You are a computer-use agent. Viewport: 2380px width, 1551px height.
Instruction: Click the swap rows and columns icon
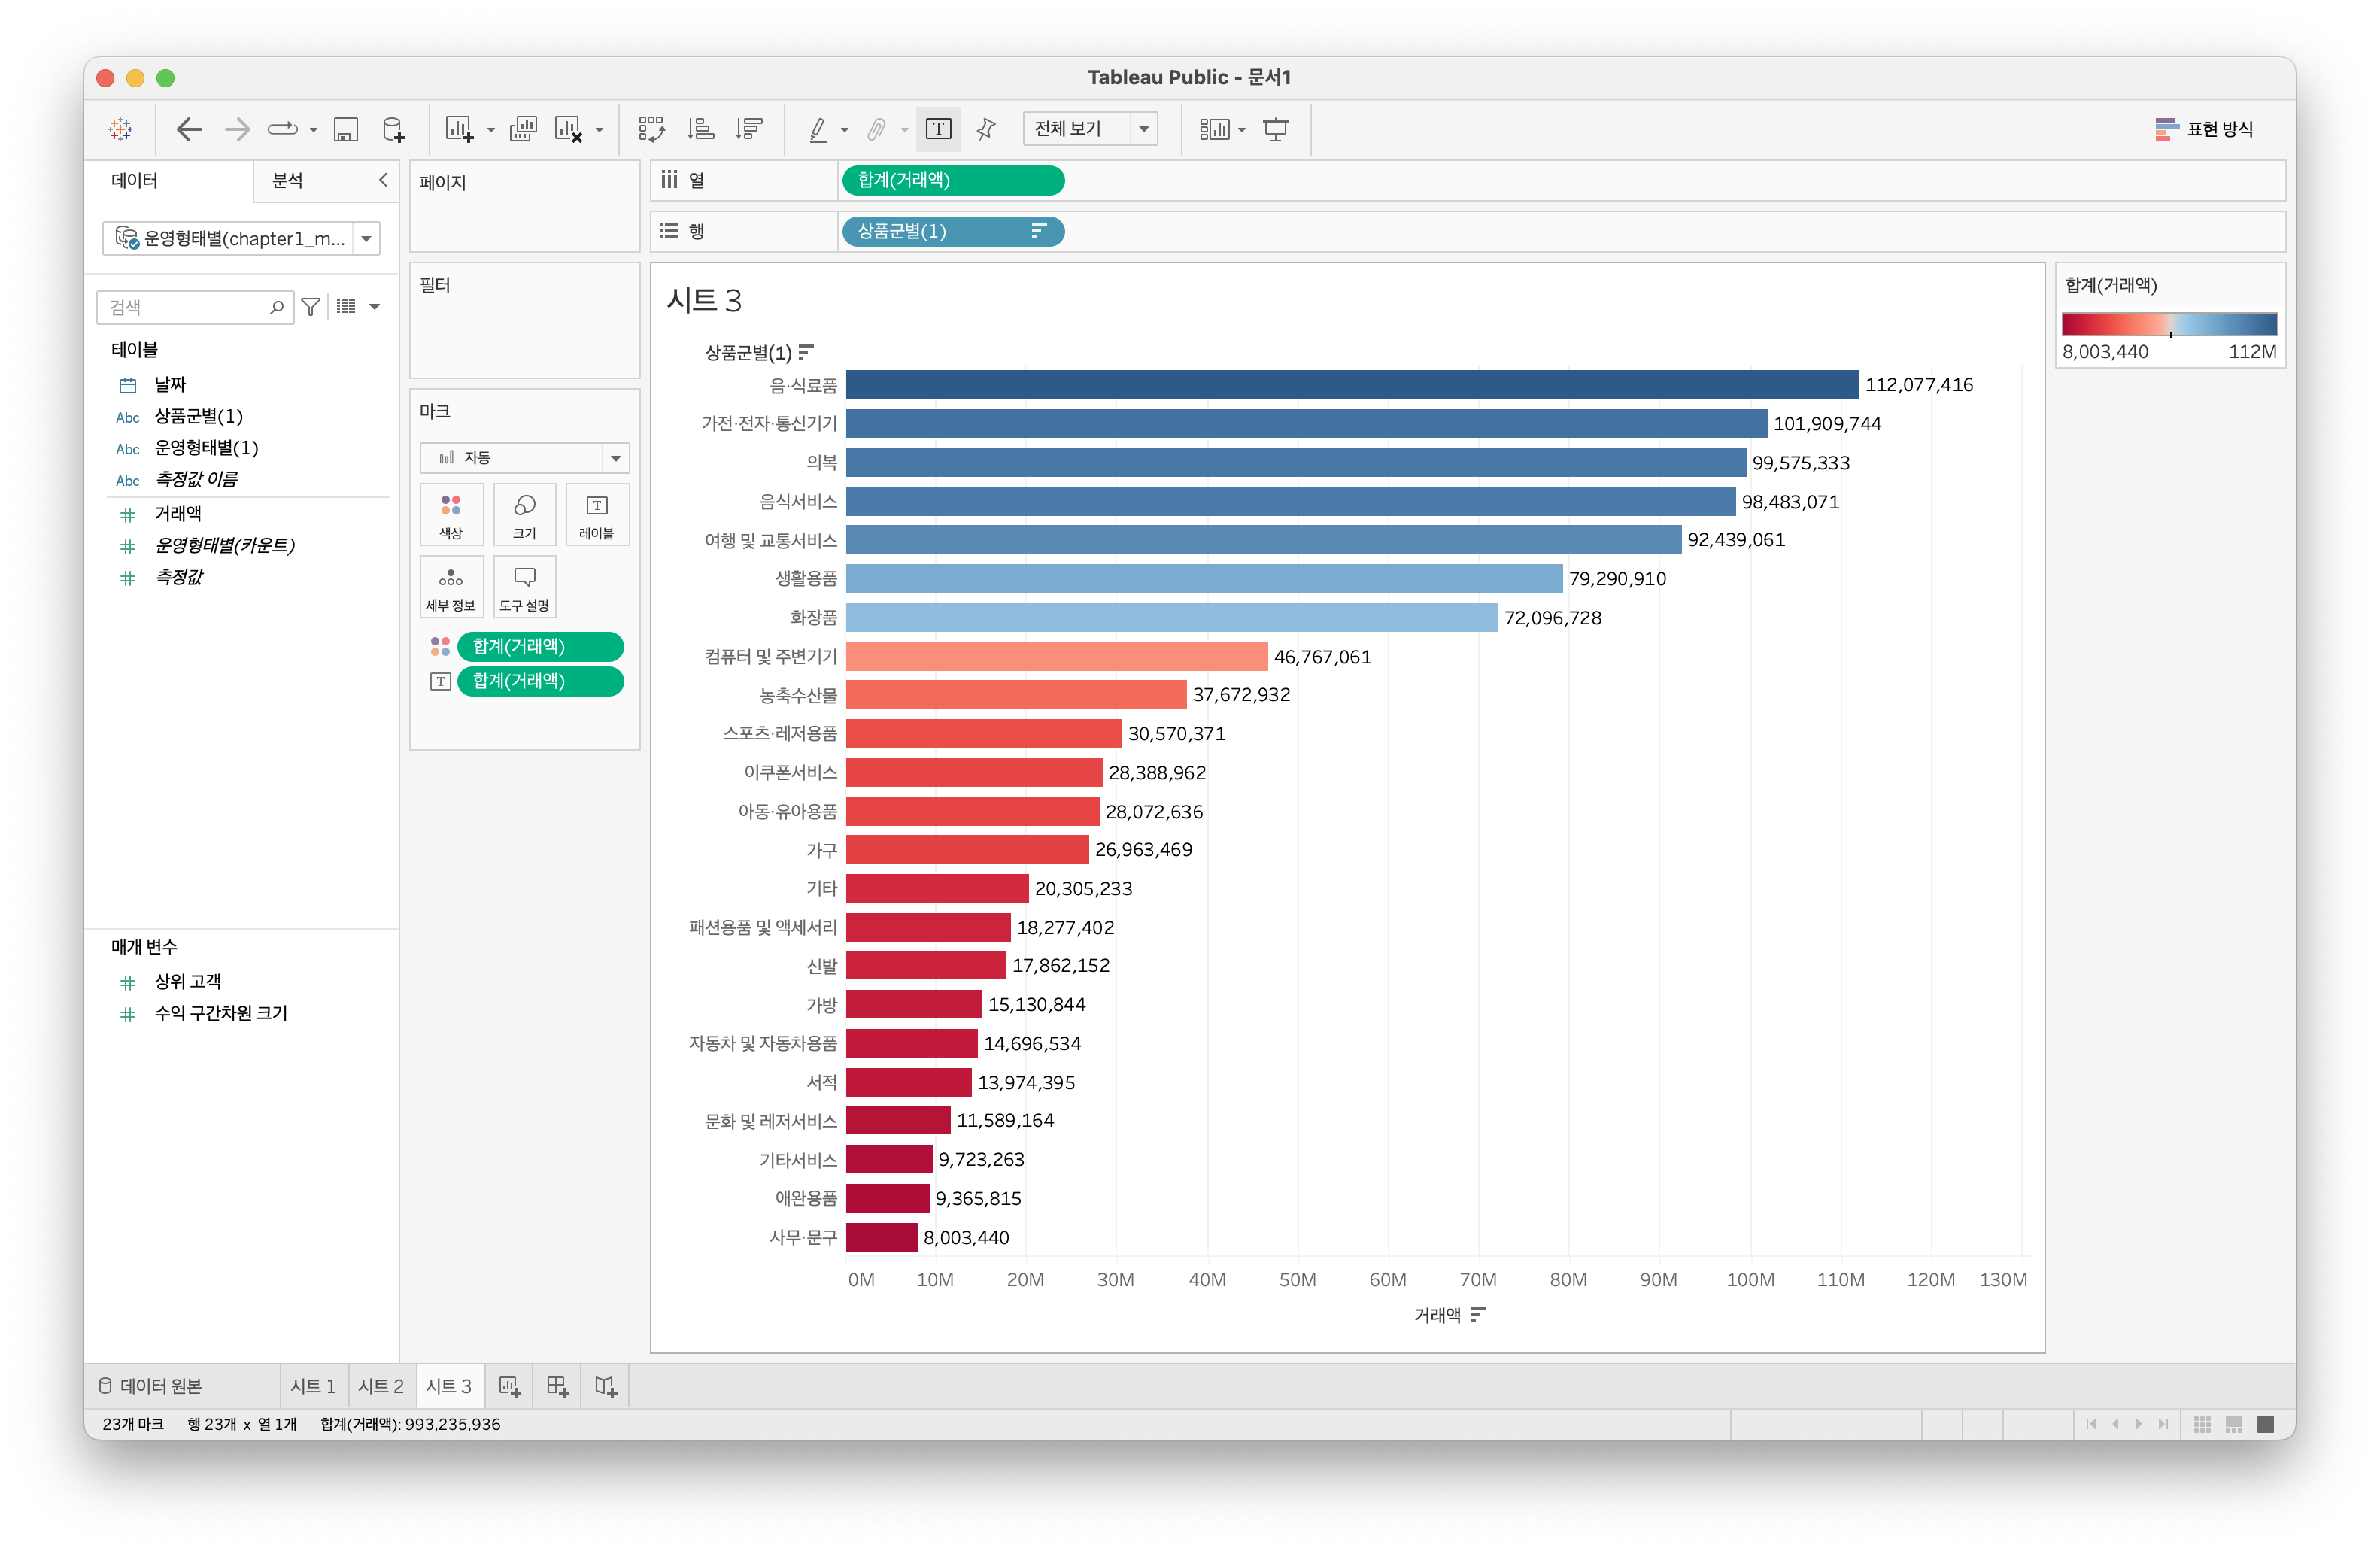point(651,129)
